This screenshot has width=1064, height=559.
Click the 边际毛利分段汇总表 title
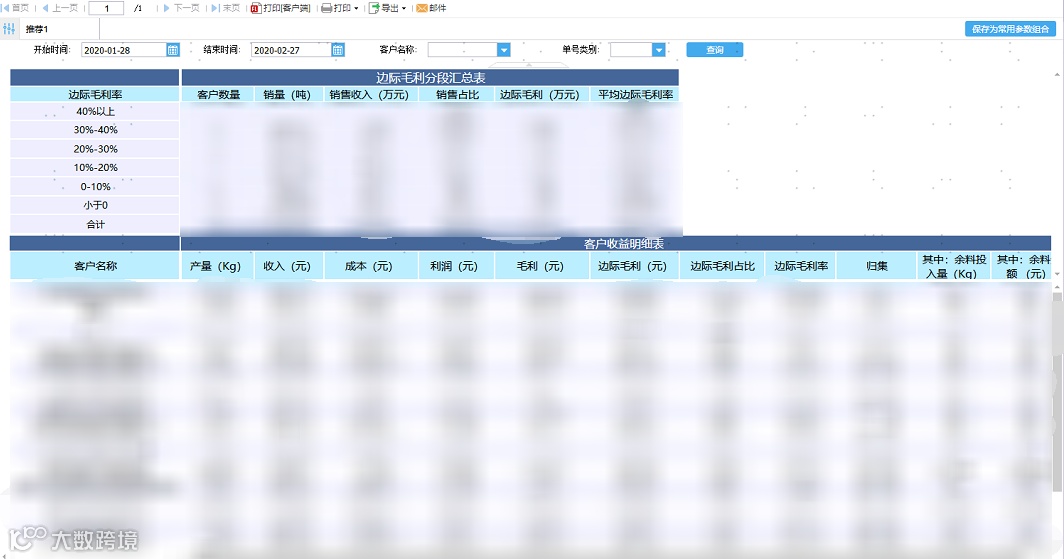[x=430, y=77]
